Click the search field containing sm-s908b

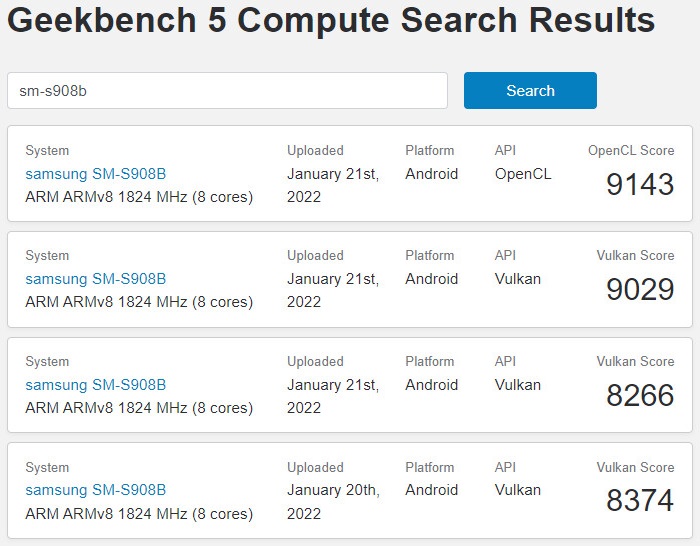tap(227, 91)
